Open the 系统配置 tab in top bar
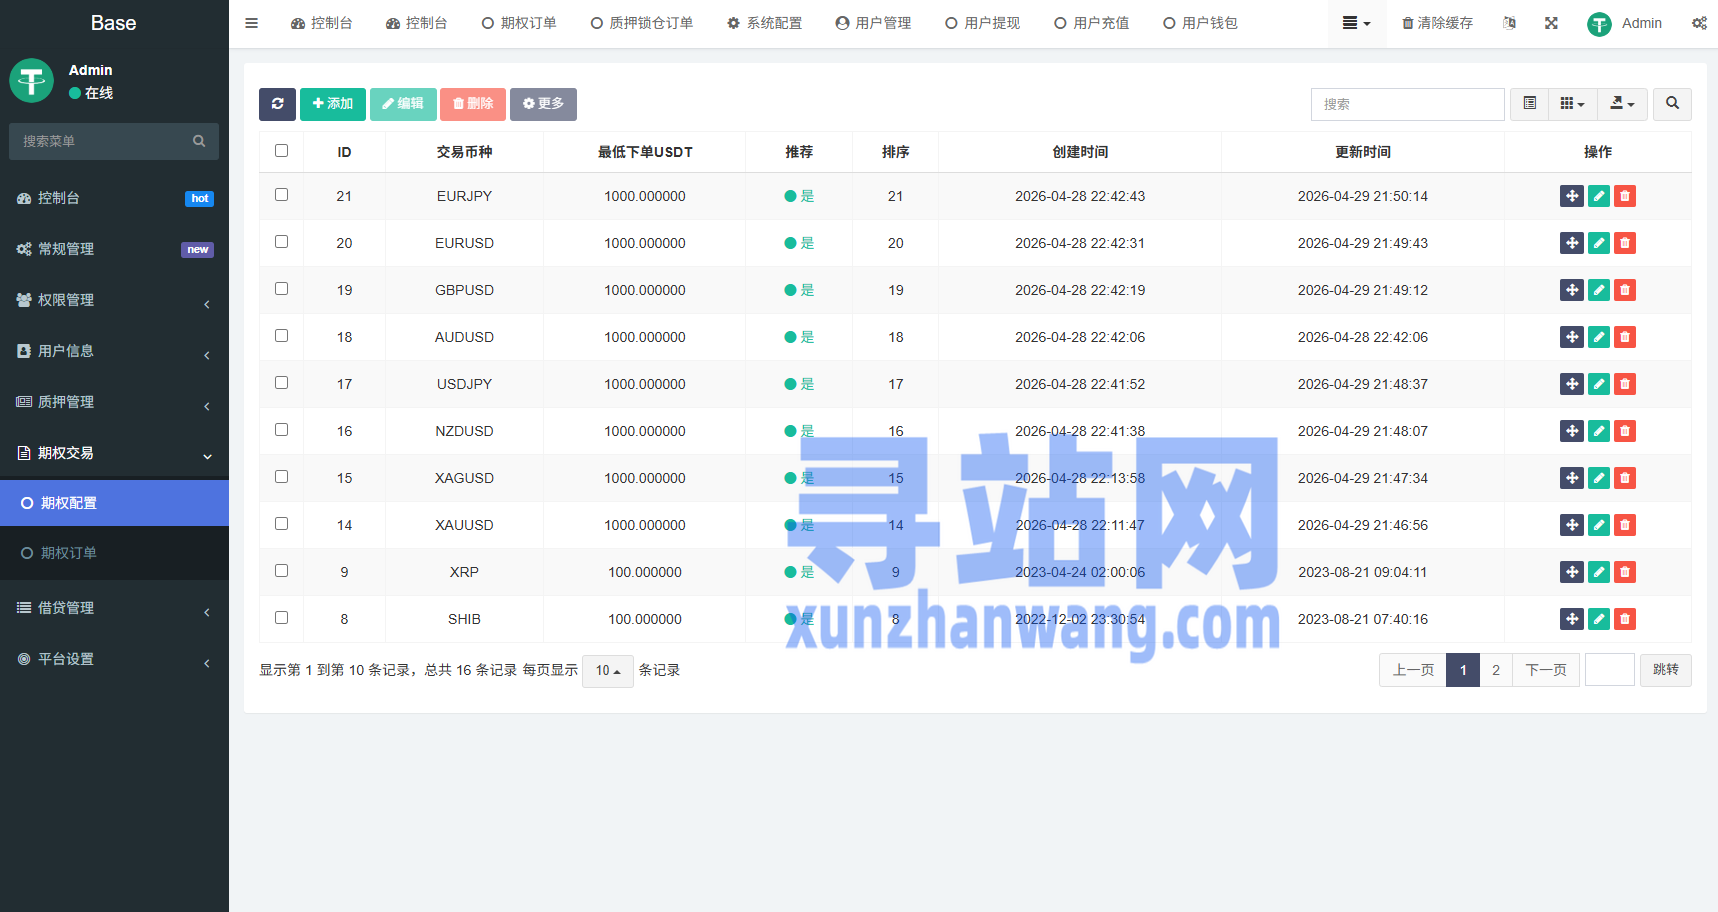Viewport: 1718px width, 912px height. (764, 23)
